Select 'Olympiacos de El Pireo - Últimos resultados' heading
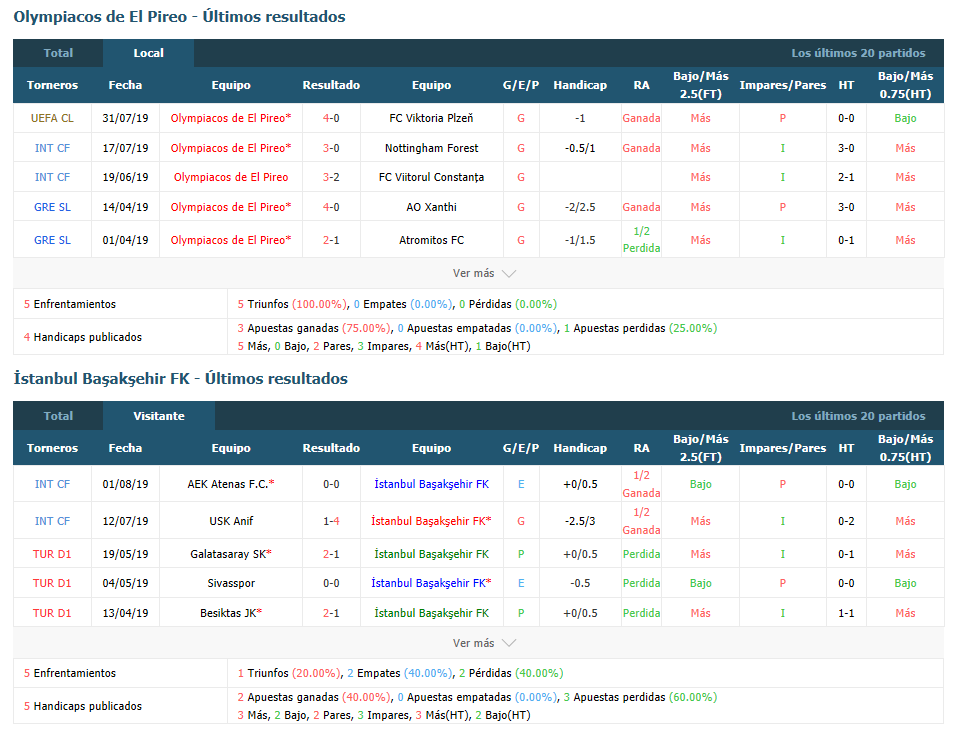This screenshot has height=733, width=953. click(179, 16)
